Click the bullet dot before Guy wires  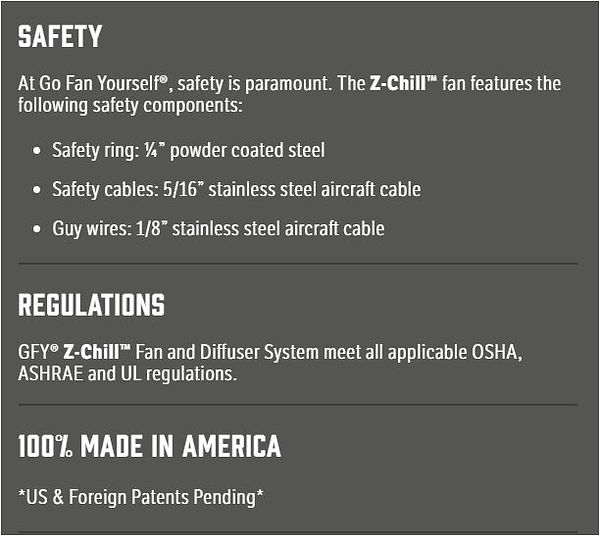pos(36,230)
